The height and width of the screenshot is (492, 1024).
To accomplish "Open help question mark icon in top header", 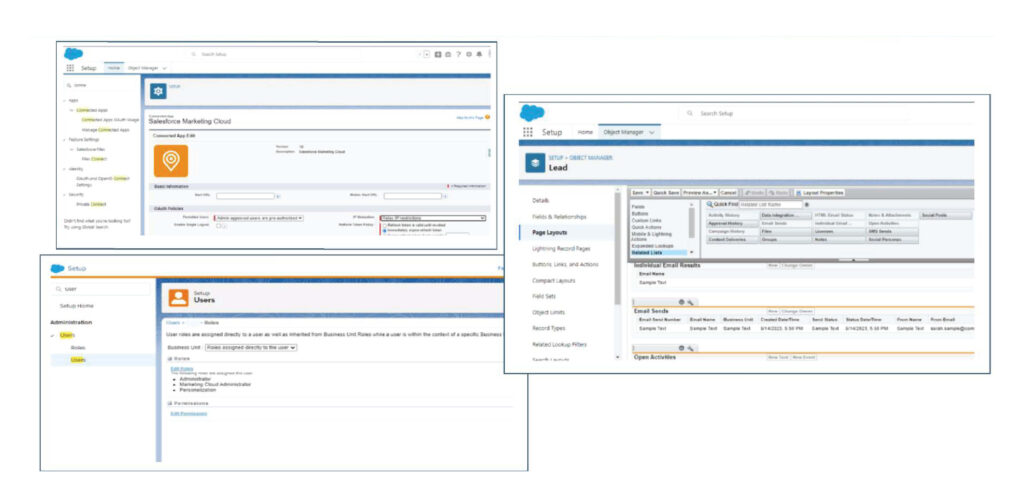I will click(x=458, y=54).
